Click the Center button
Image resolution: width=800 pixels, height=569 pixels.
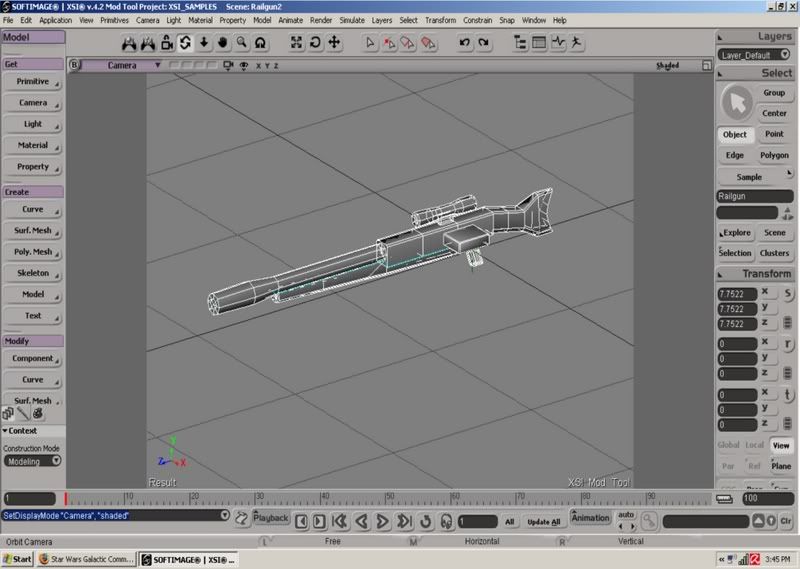(774, 113)
